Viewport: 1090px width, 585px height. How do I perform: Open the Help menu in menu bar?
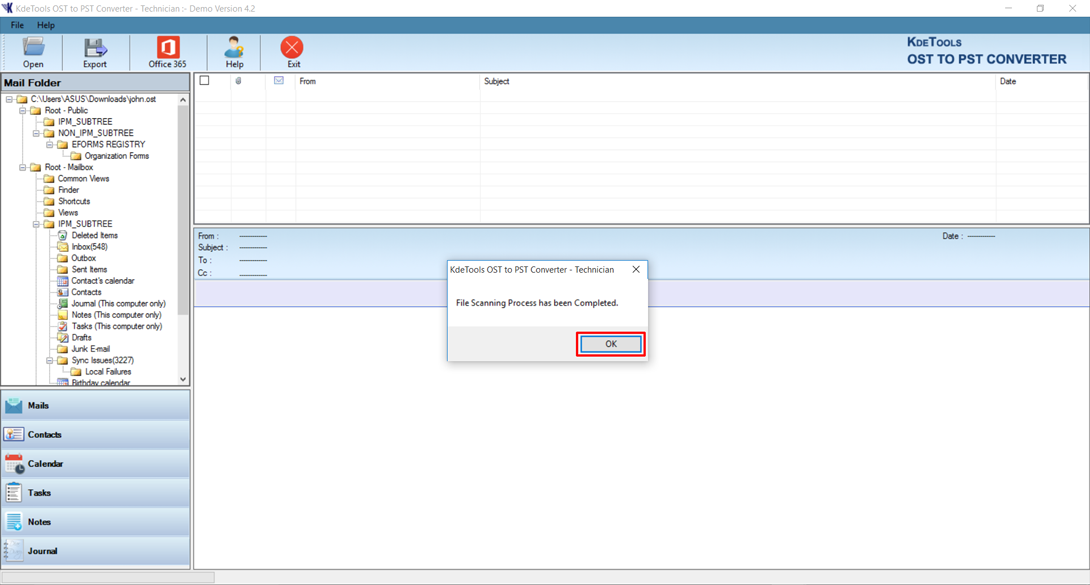point(46,25)
